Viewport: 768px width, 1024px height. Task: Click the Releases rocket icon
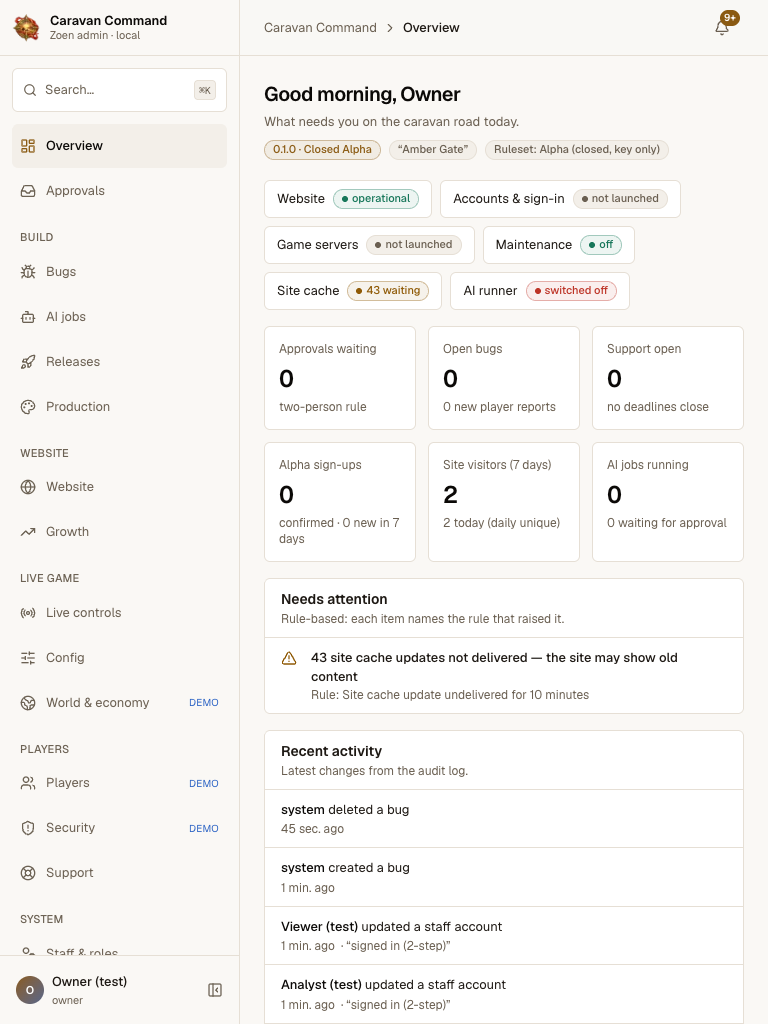click(x=28, y=362)
